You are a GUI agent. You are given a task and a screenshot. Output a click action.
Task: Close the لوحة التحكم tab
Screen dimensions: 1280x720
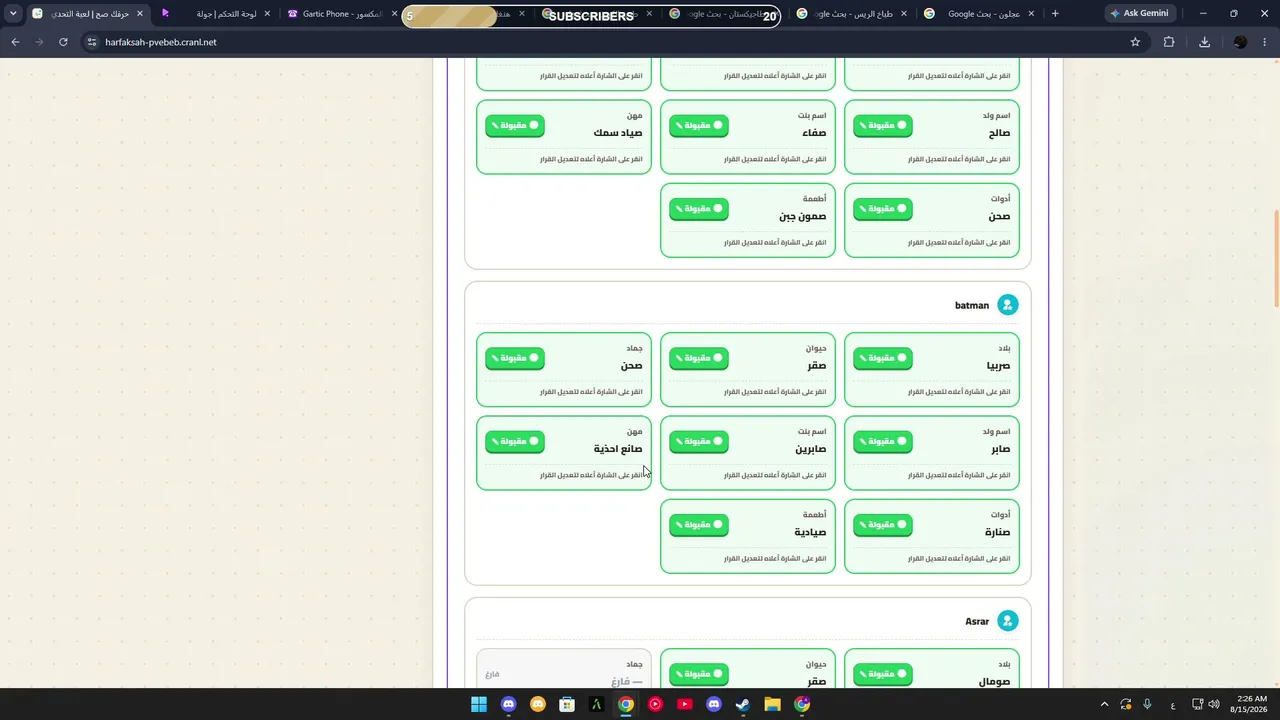(267, 14)
